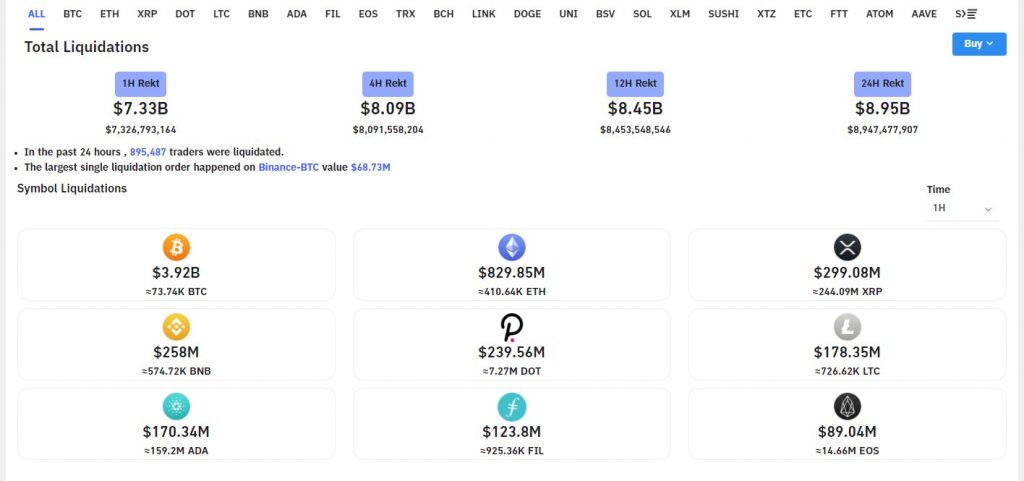Choose the 12H Rekt badge
This screenshot has height=481, width=1024.
(x=635, y=84)
